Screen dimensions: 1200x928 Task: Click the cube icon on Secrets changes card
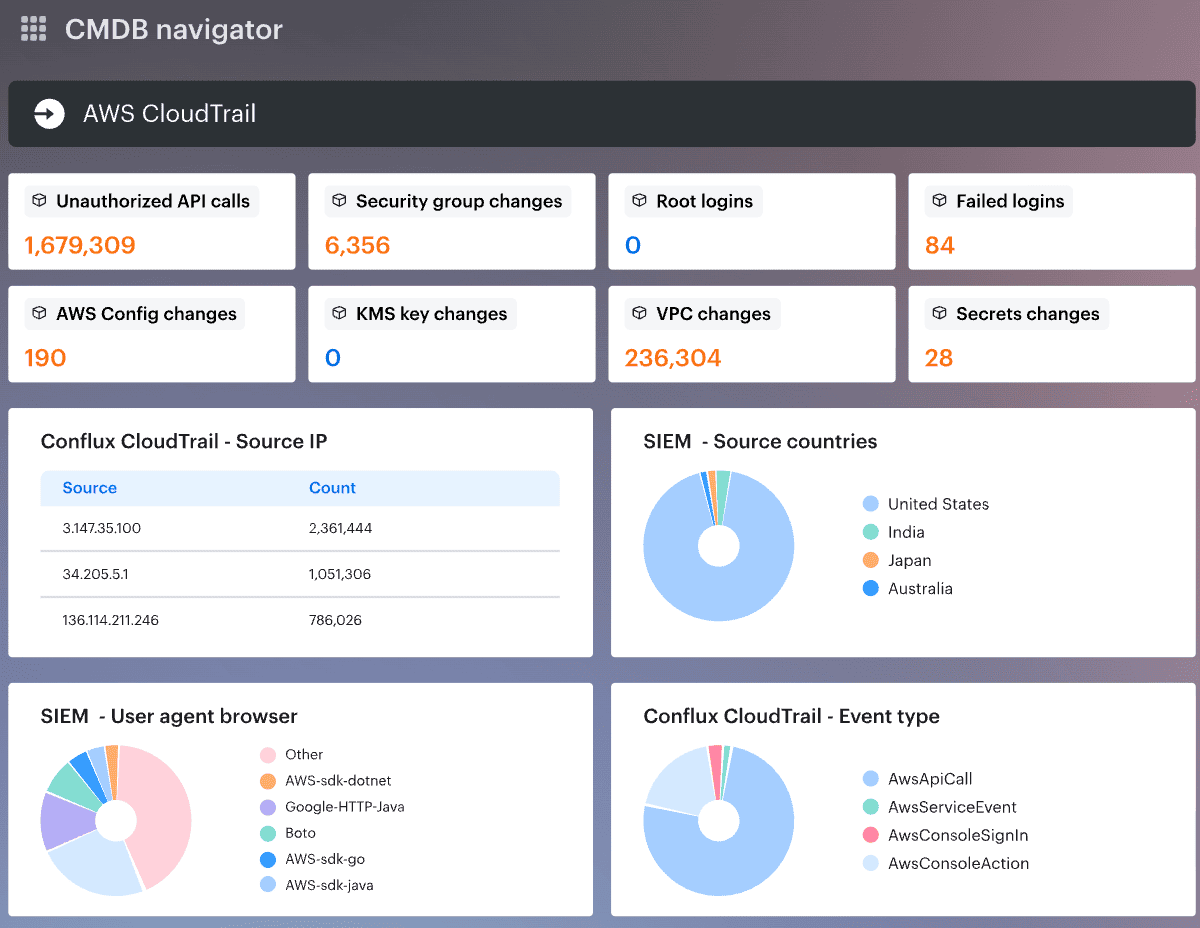tap(940, 313)
